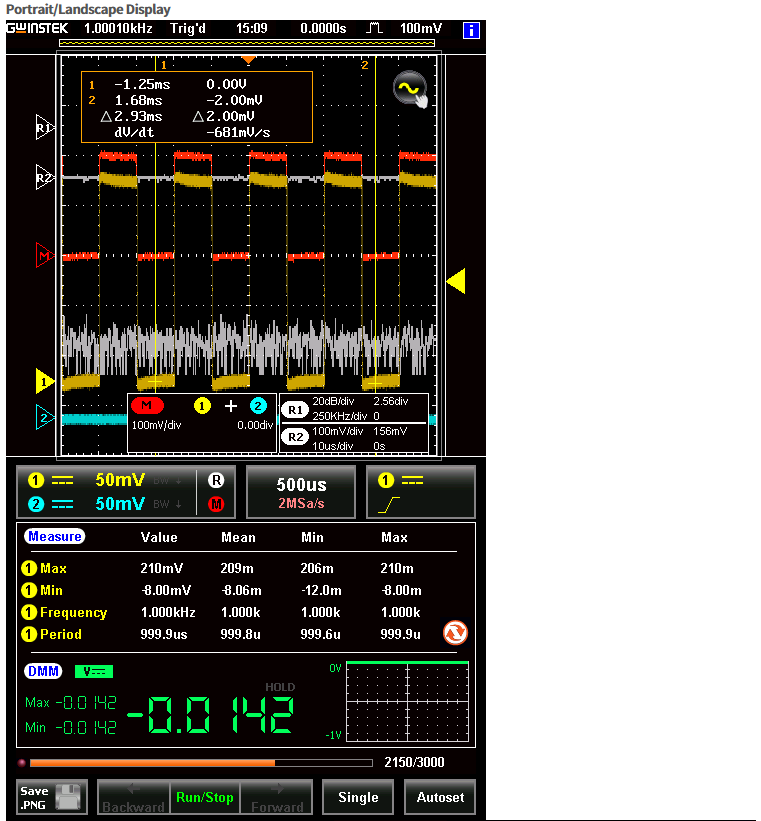Select vertical cursor 2 label

click(x=365, y=65)
